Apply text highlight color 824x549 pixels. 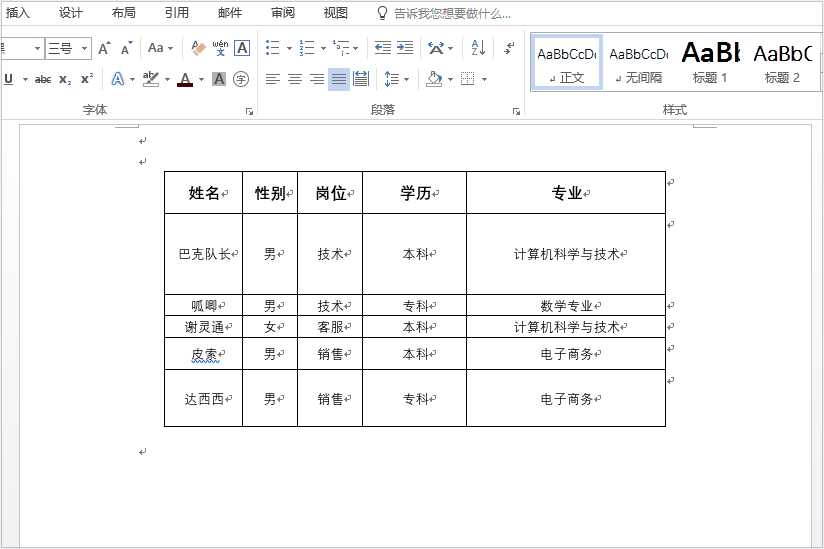[x=151, y=79]
